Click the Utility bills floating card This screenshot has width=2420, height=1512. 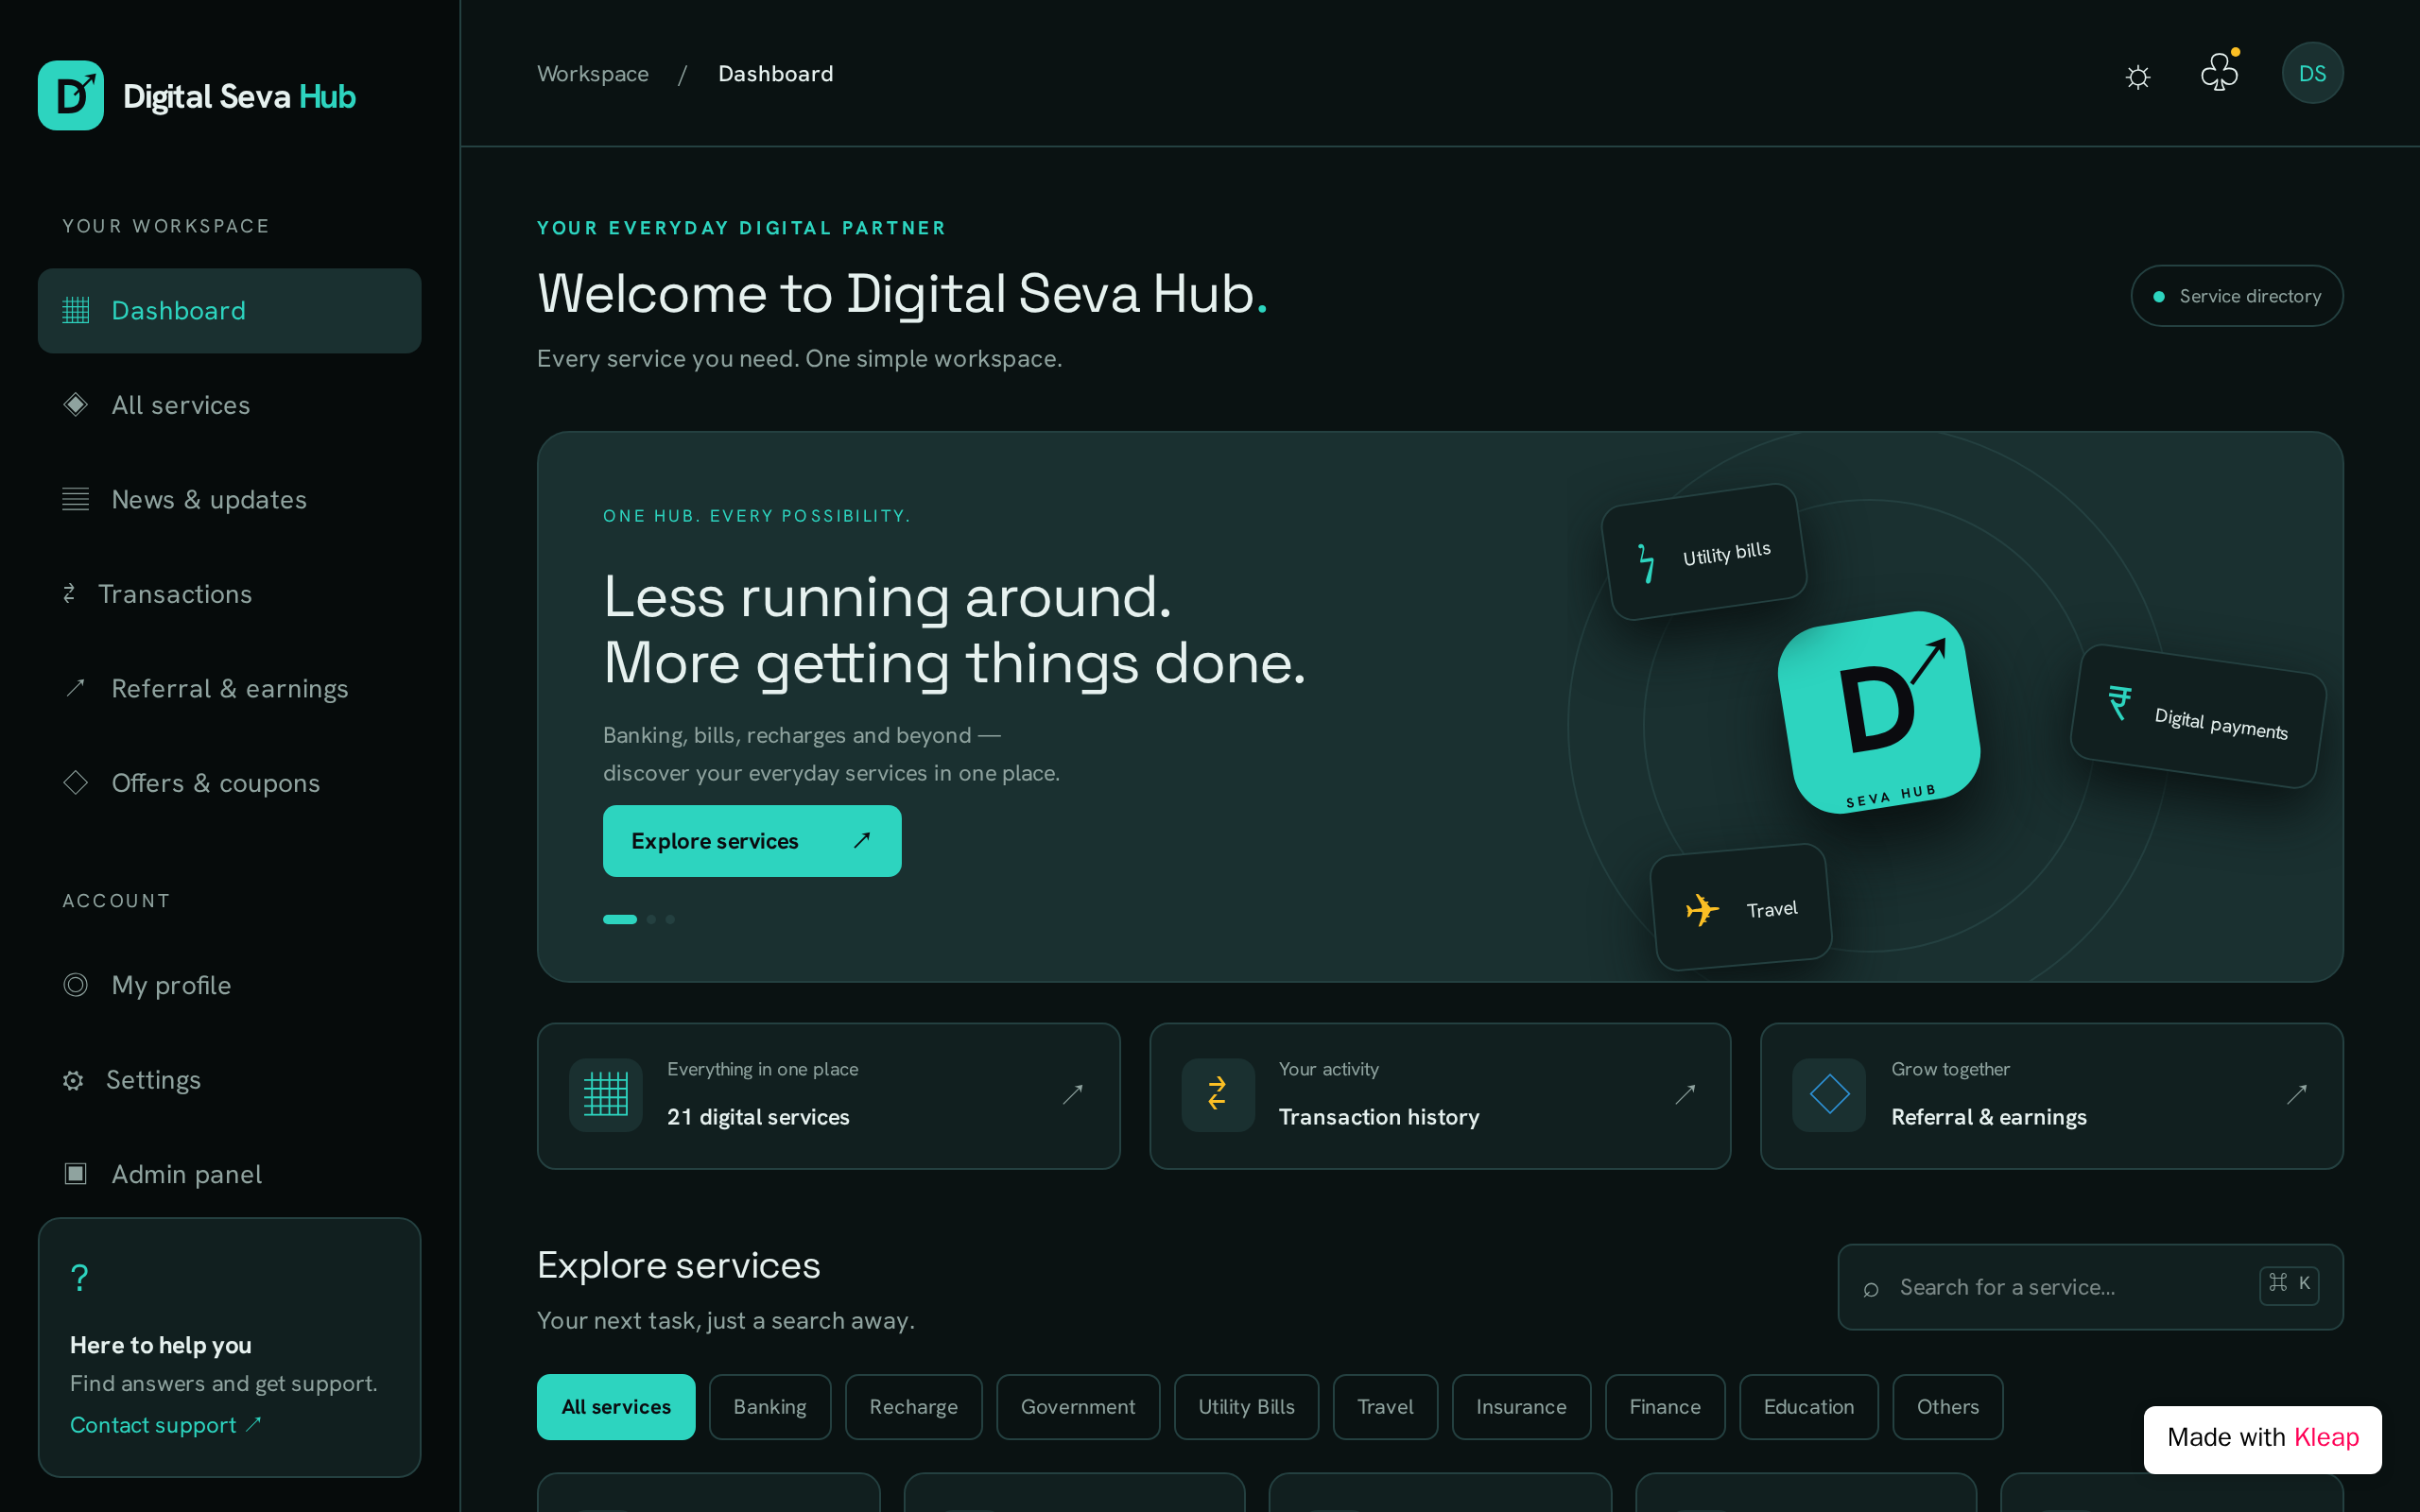click(x=1704, y=553)
